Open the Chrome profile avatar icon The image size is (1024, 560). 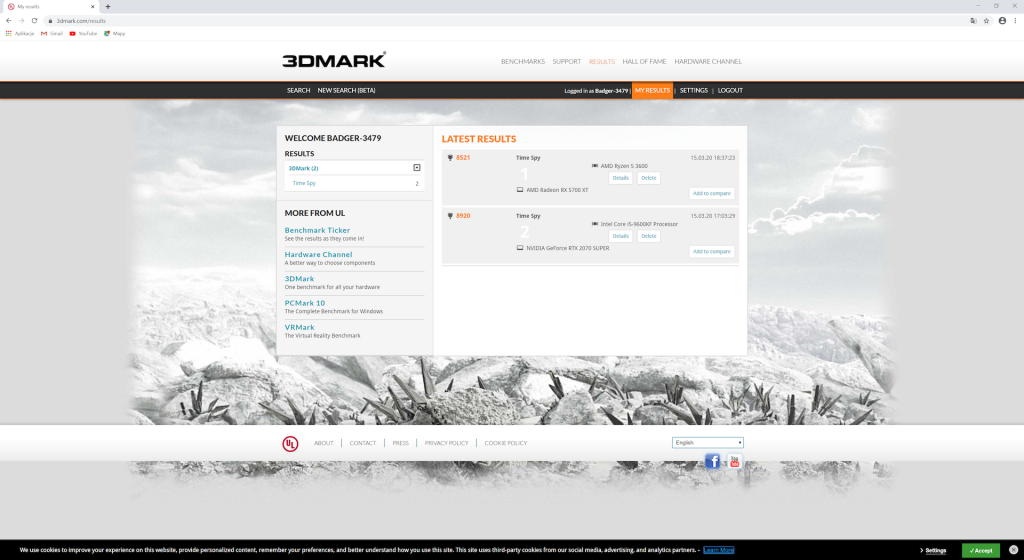coord(1002,20)
